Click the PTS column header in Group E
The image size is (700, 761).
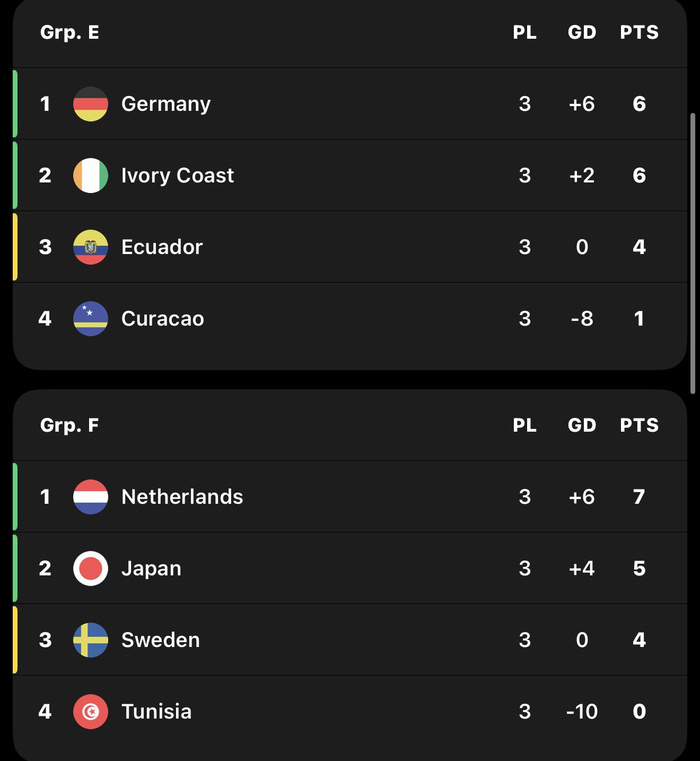(639, 33)
